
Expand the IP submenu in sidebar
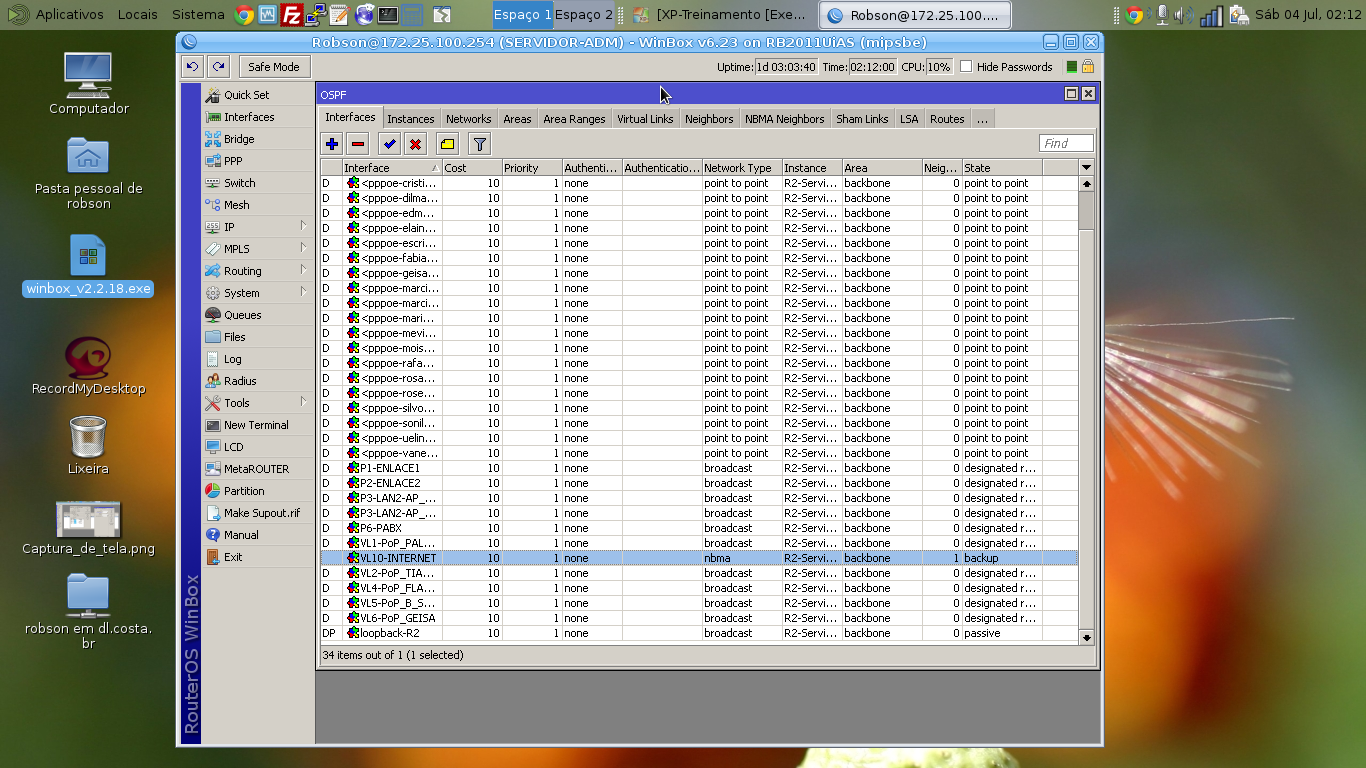click(258, 227)
